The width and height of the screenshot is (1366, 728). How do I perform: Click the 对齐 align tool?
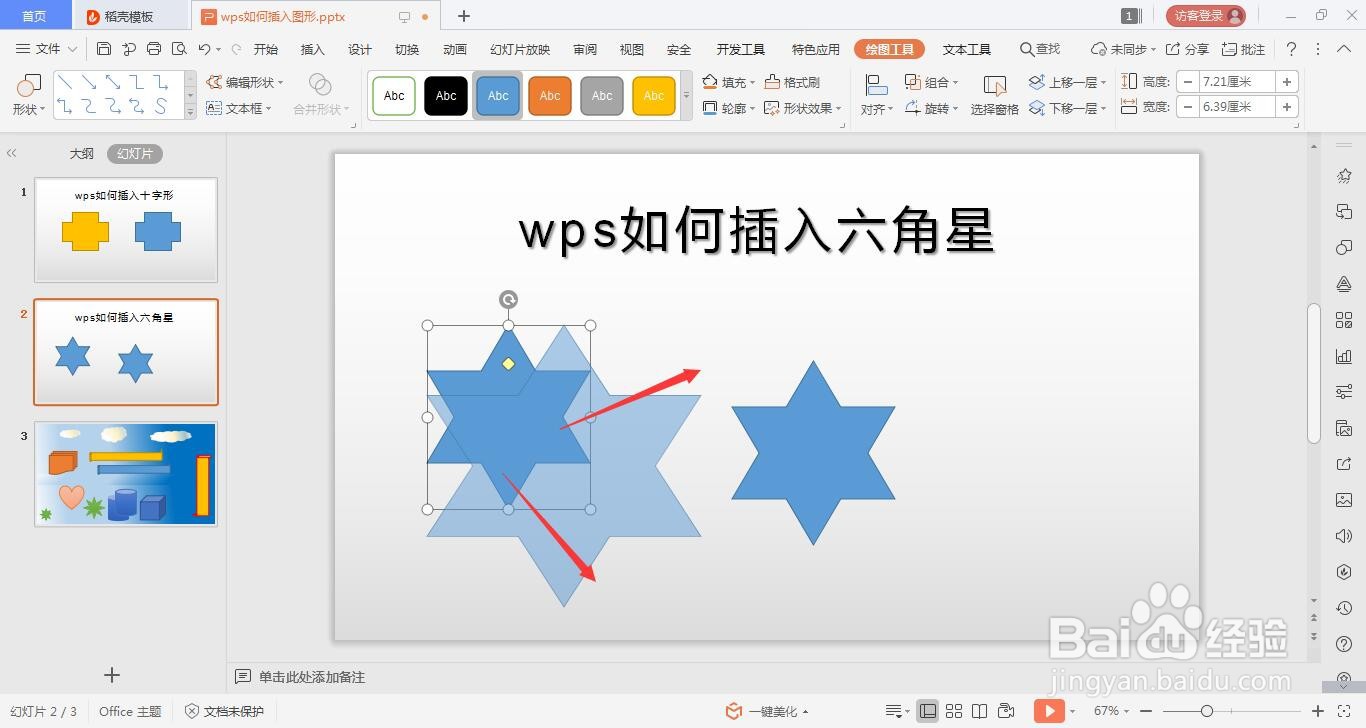pos(876,96)
